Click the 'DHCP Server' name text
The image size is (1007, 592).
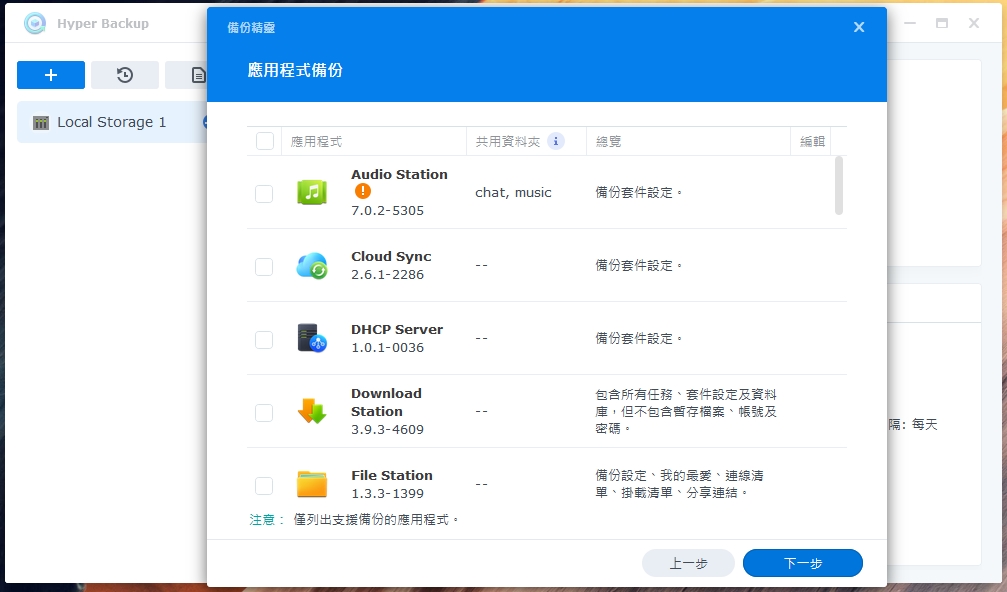397,329
